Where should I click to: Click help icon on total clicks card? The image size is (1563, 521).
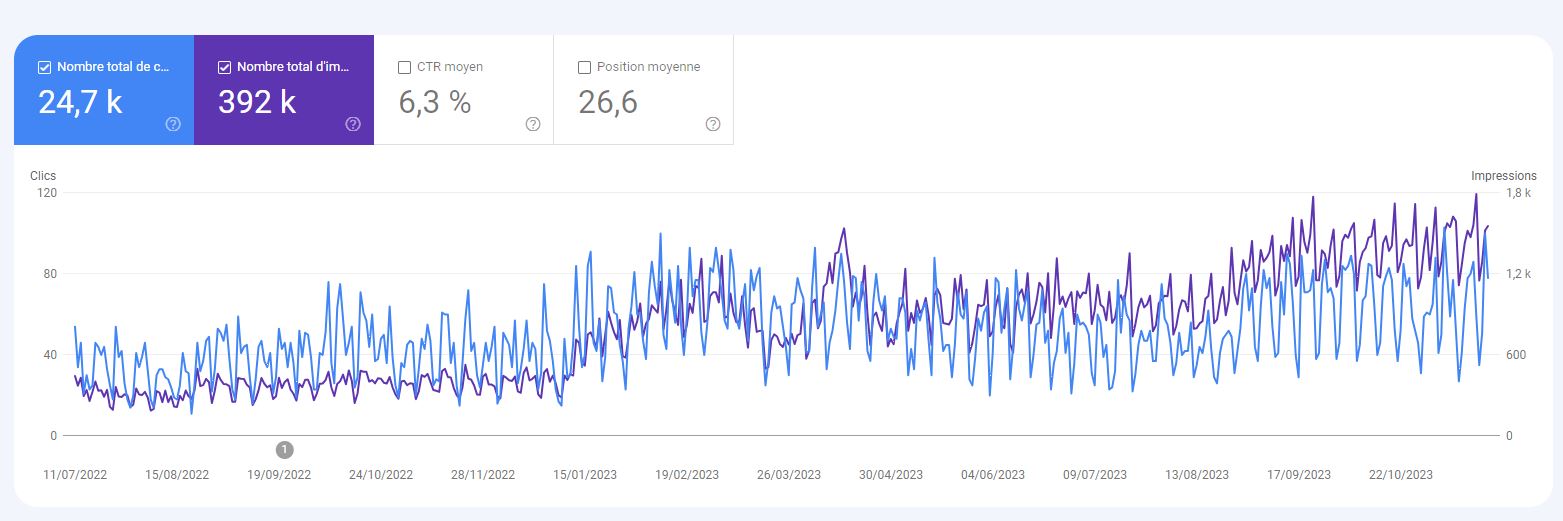173,124
